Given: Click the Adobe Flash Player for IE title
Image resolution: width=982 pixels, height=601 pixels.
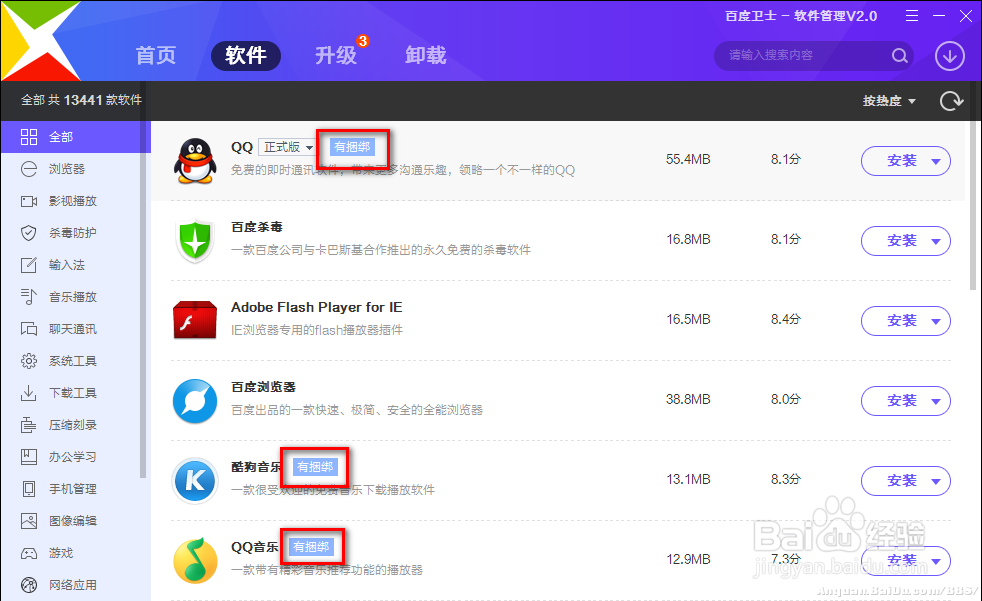Looking at the screenshot, I should (x=316, y=307).
